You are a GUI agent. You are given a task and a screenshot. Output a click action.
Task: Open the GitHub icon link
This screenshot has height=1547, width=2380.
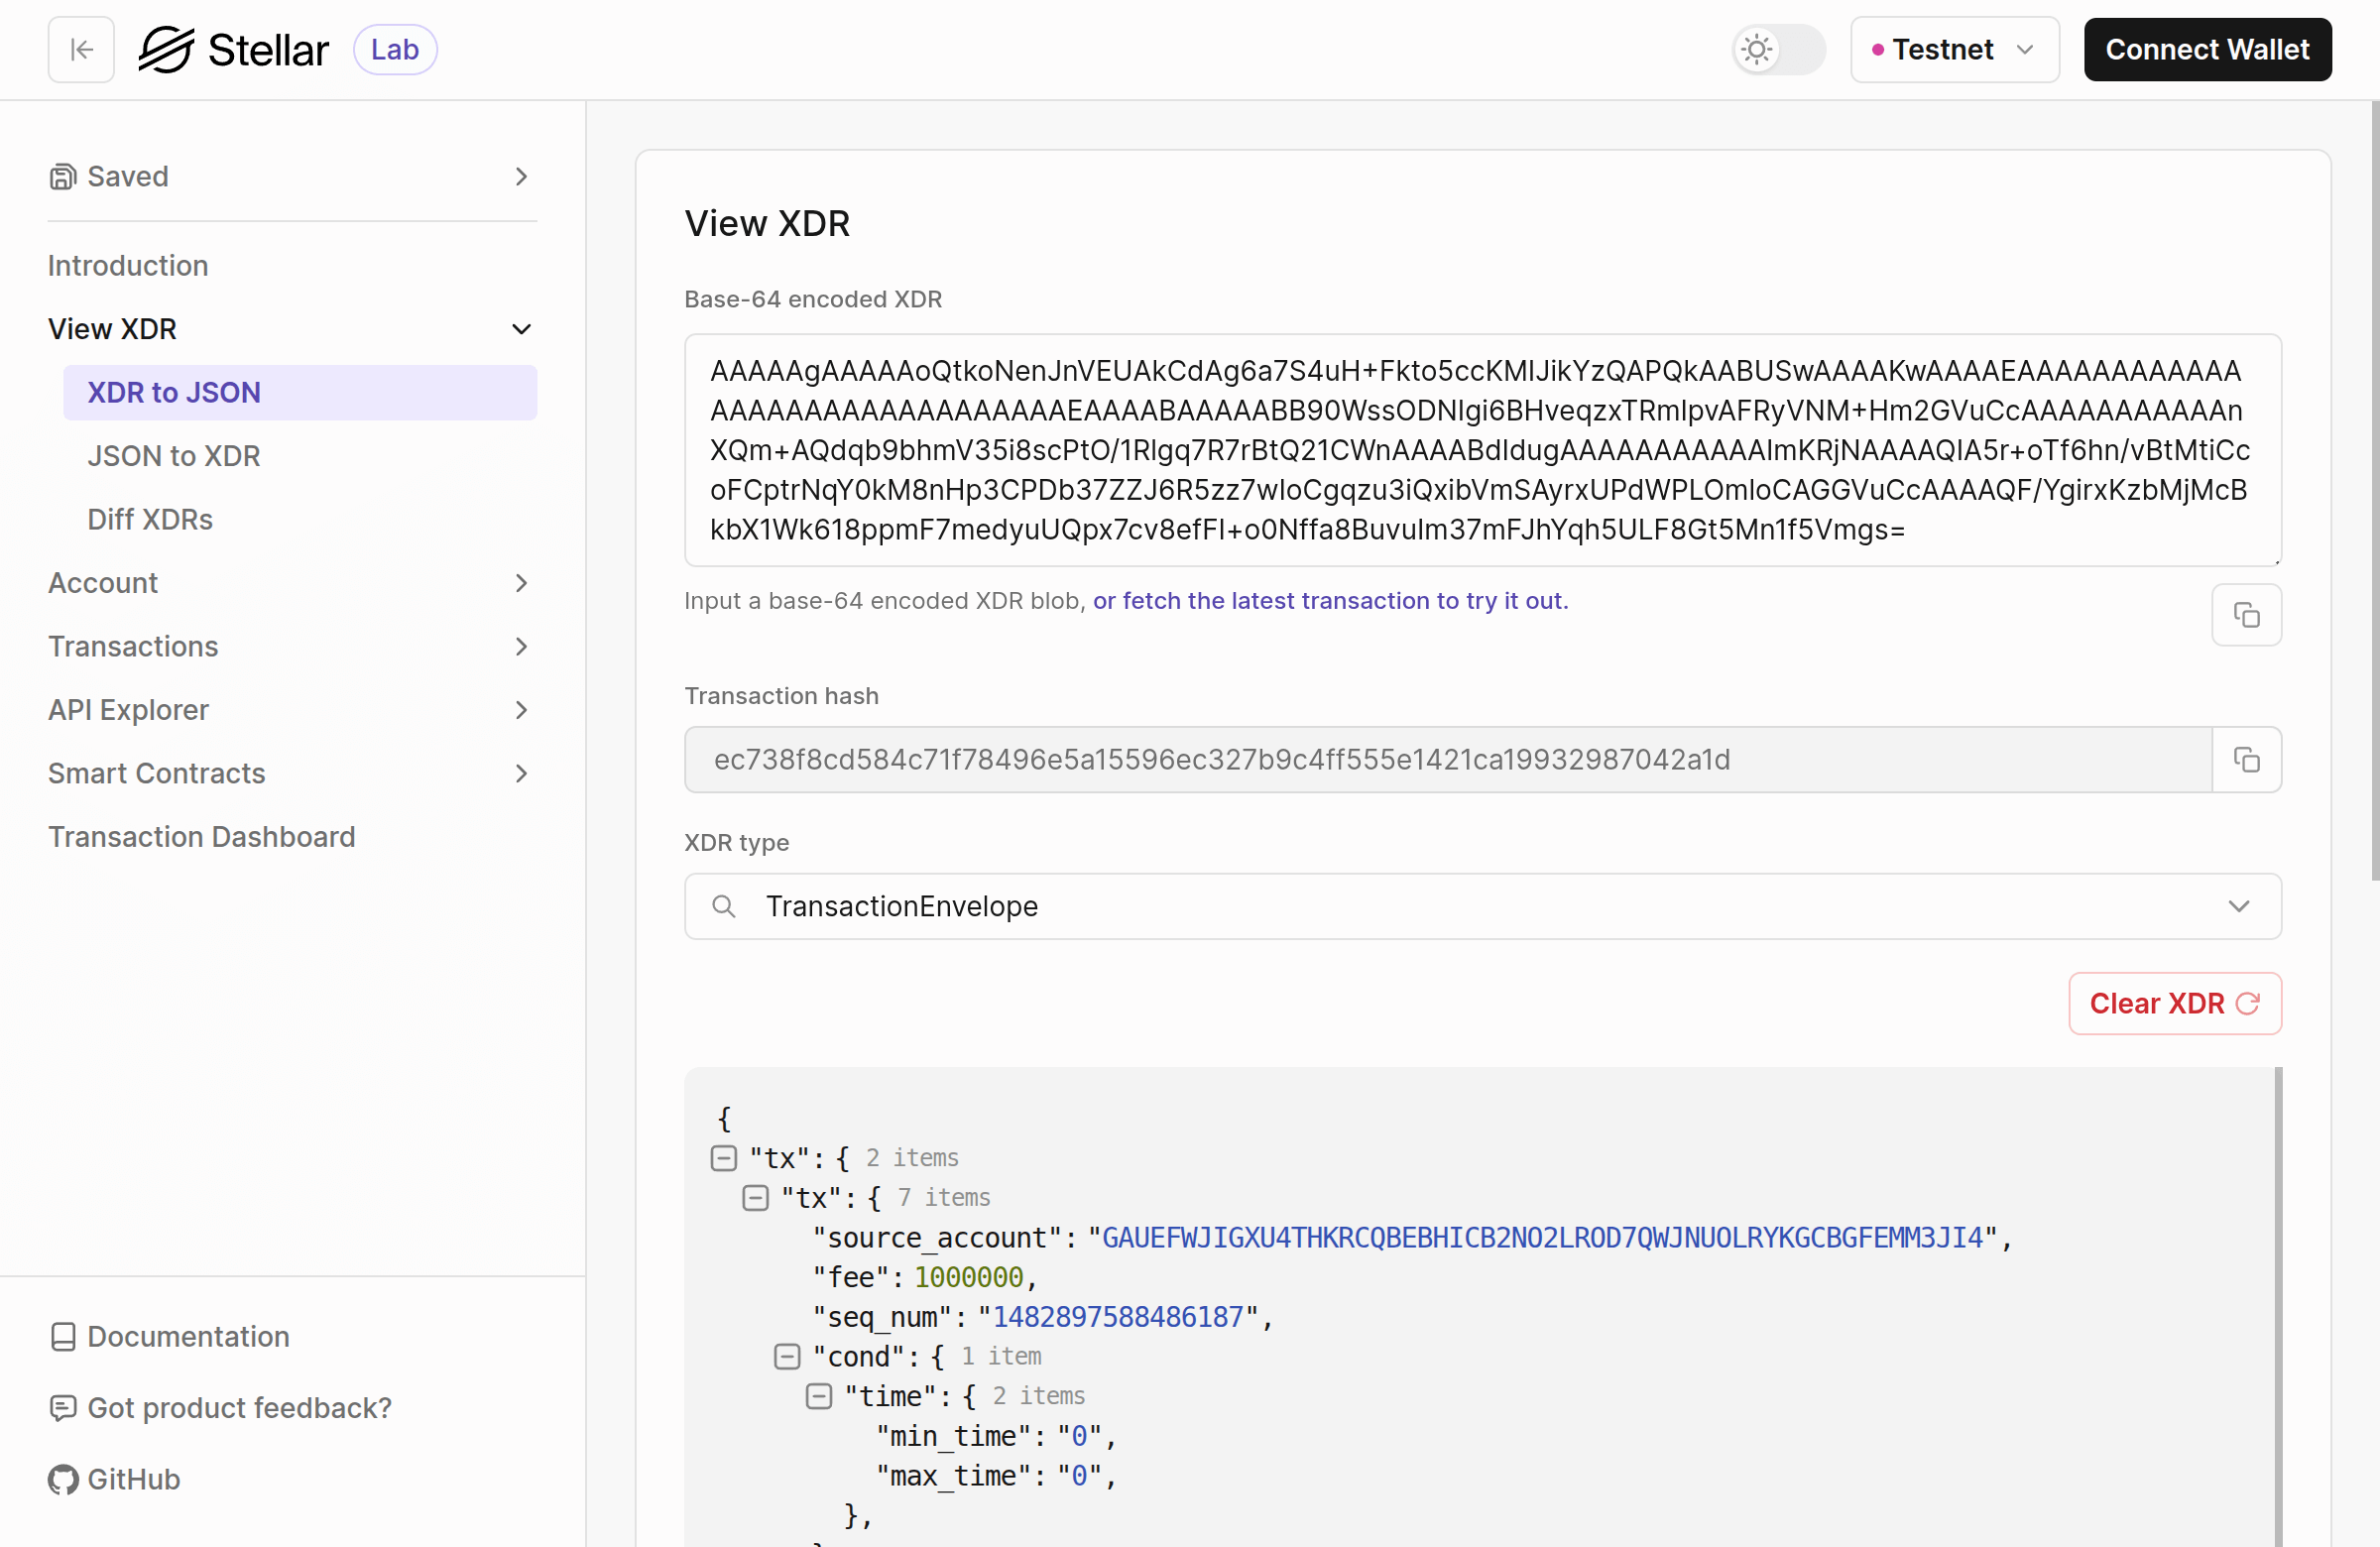click(x=63, y=1480)
